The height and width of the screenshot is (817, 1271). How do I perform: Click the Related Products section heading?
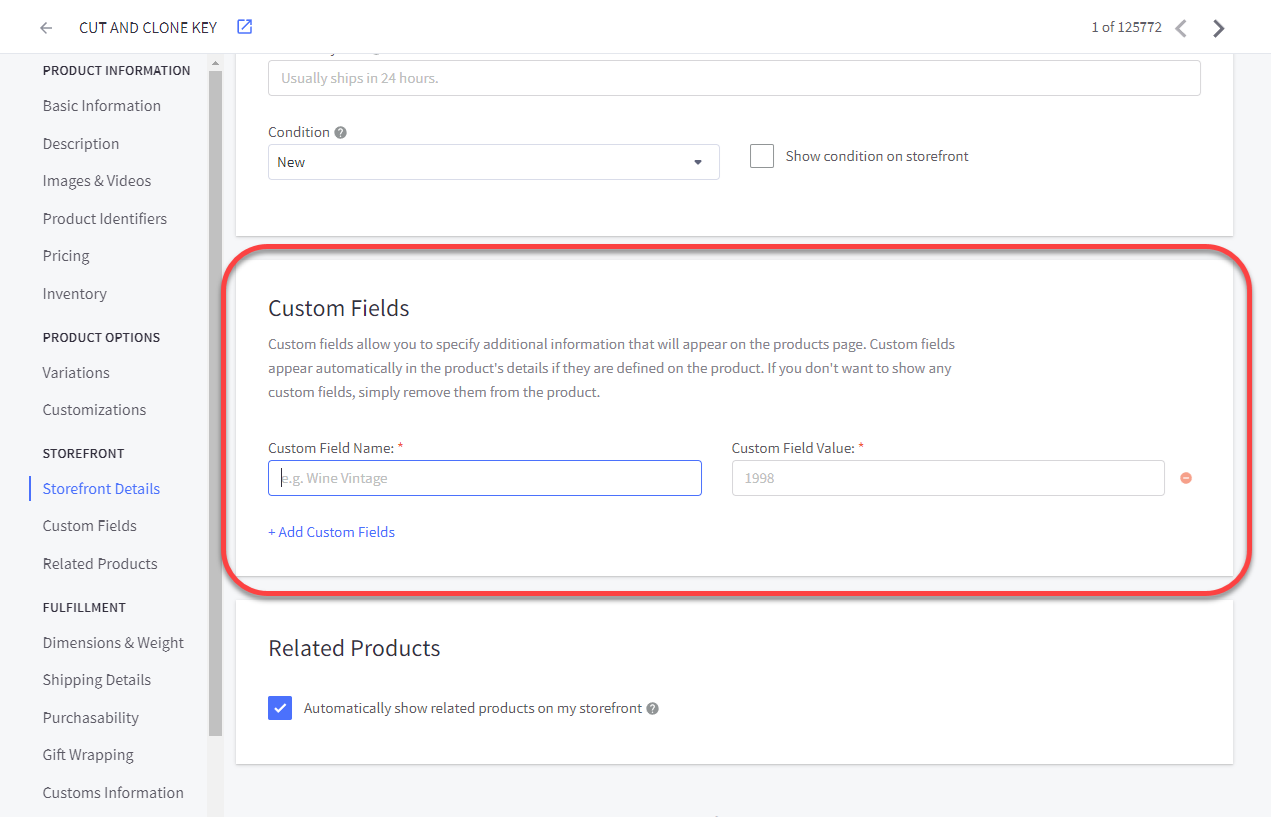pos(354,648)
